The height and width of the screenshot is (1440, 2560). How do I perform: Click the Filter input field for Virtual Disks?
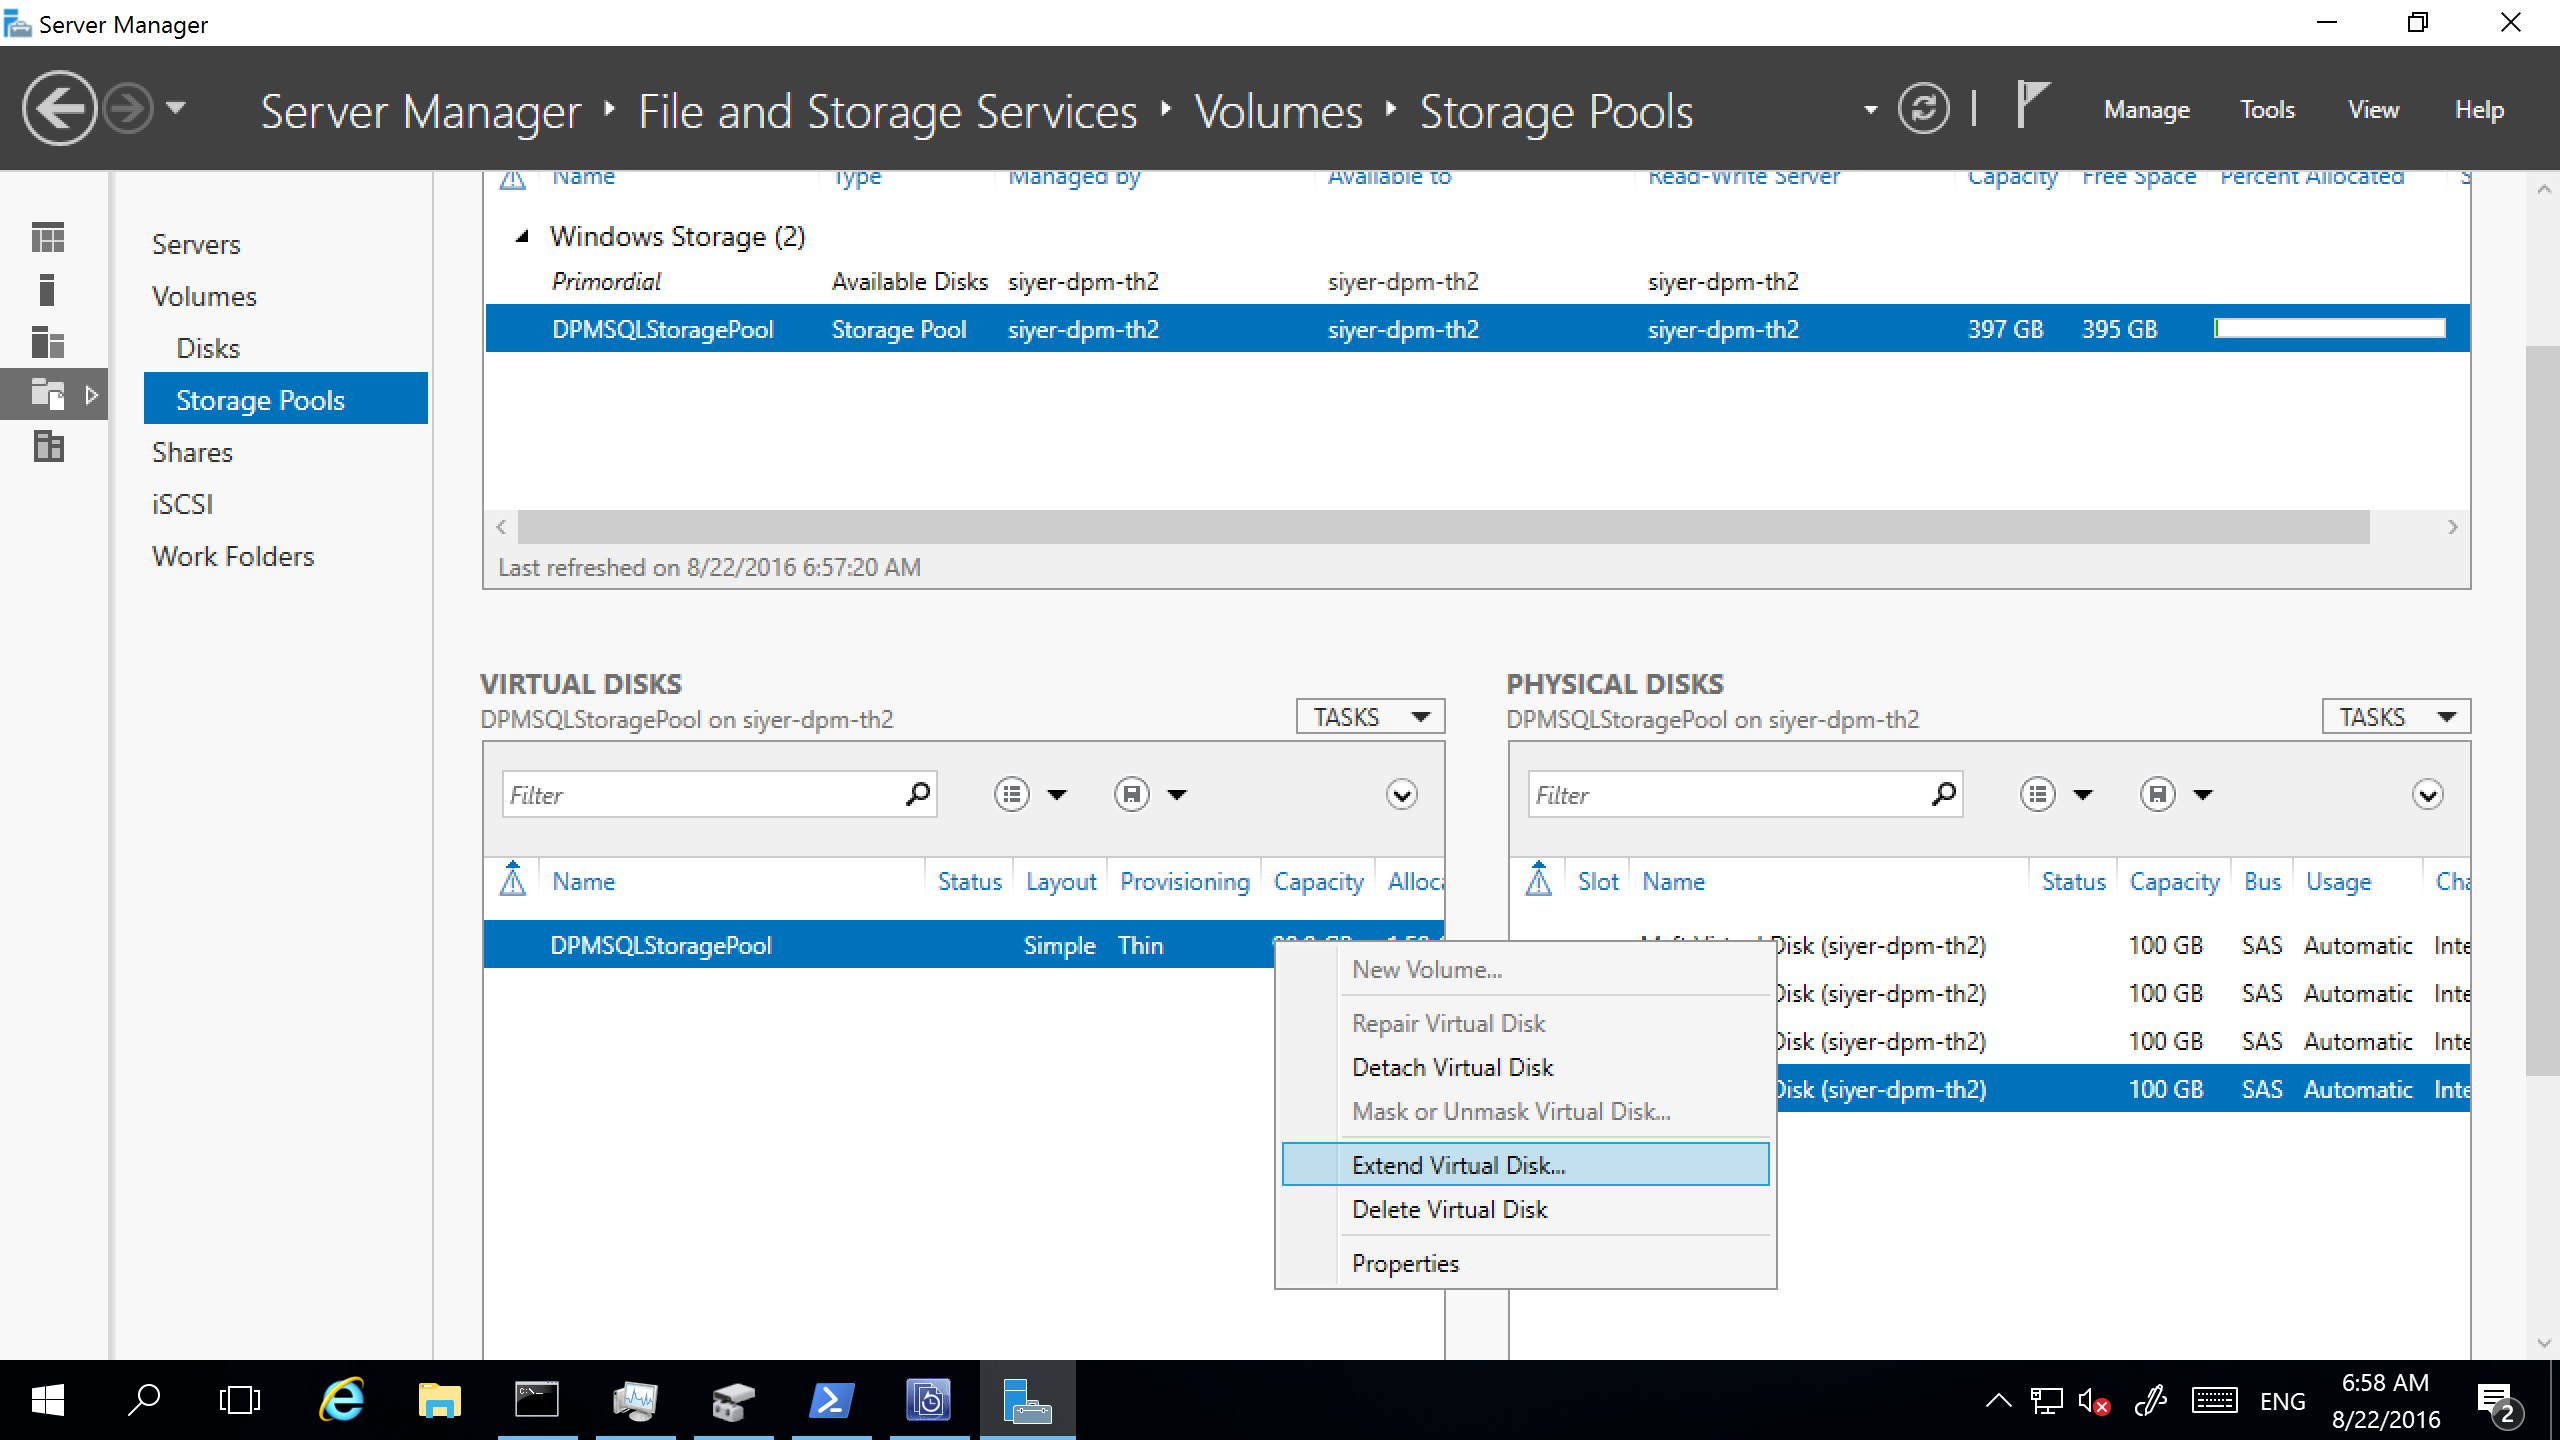[700, 795]
